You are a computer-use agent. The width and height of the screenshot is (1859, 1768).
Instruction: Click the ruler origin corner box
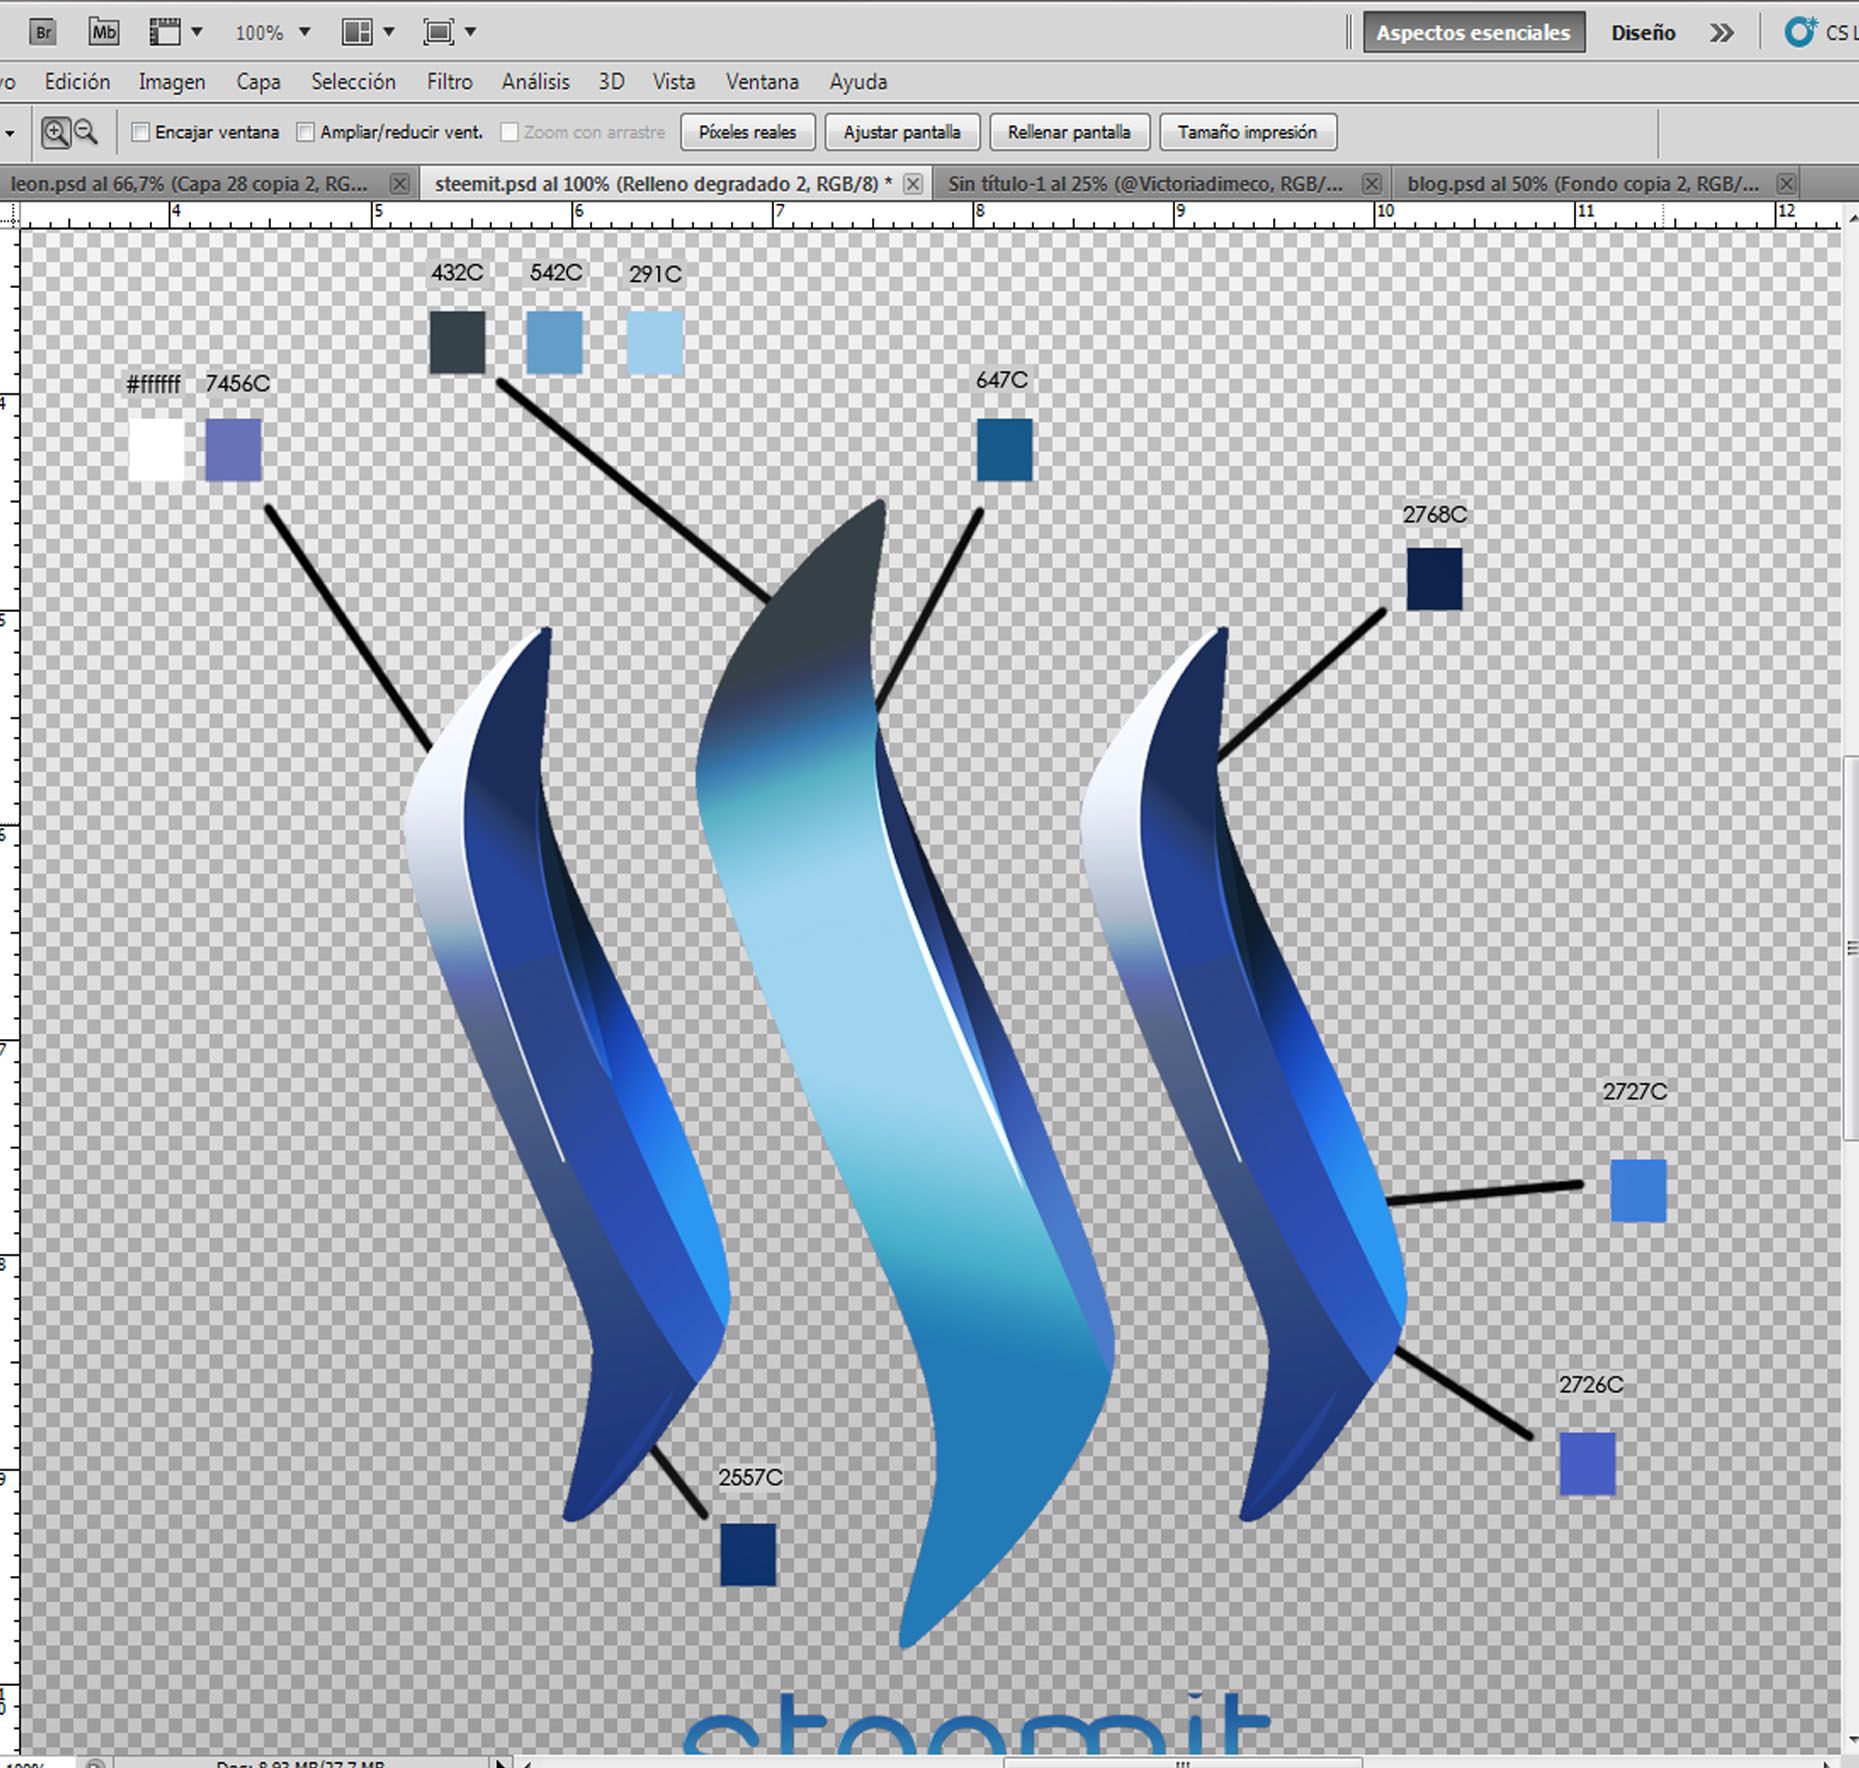[9, 214]
